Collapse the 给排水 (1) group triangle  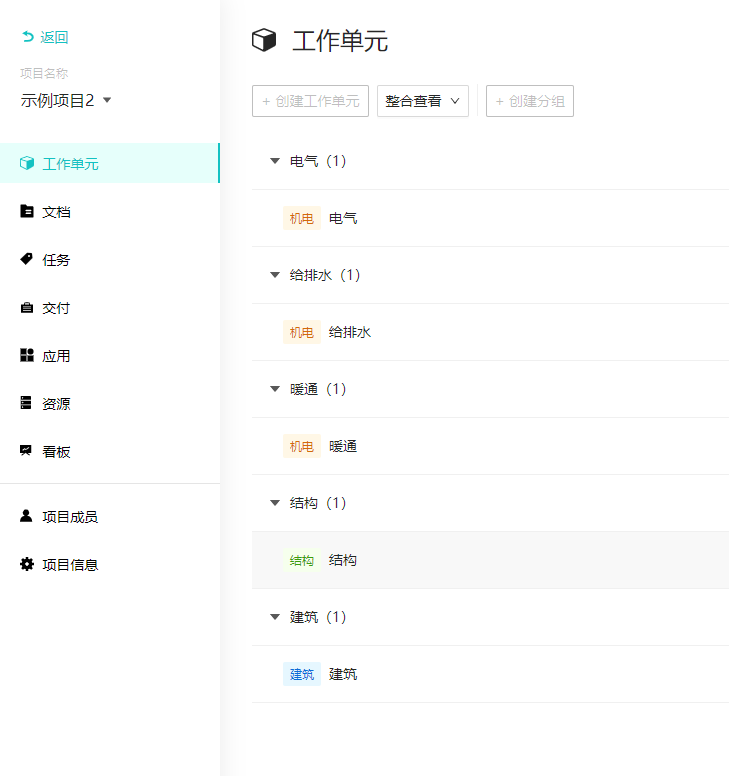[275, 275]
